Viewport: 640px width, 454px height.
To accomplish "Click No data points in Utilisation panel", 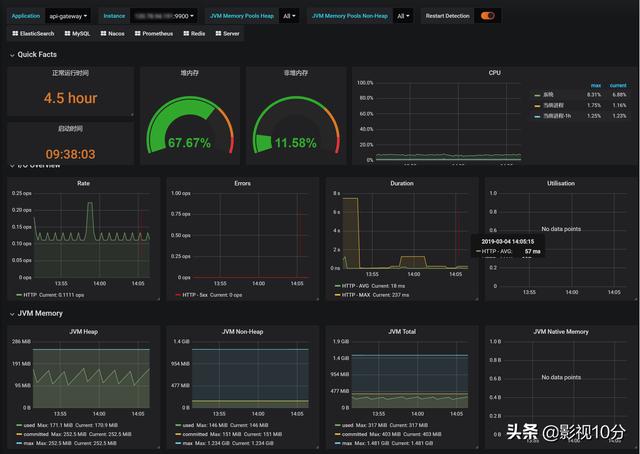I will 561,229.
